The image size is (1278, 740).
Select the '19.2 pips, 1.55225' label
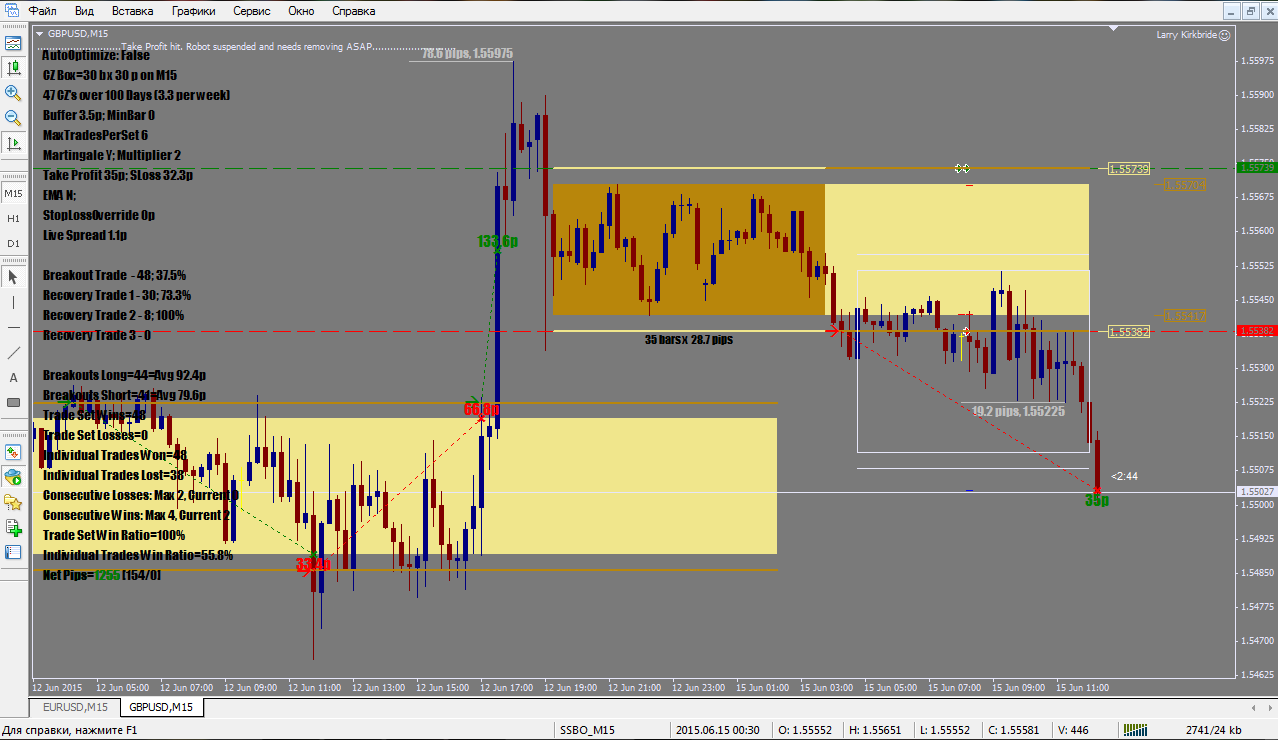[x=1018, y=410]
